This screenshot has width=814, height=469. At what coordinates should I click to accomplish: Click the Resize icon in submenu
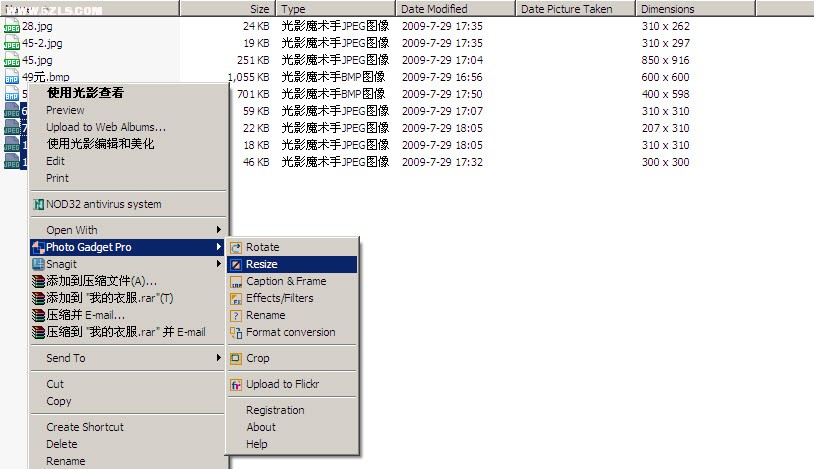point(236,265)
